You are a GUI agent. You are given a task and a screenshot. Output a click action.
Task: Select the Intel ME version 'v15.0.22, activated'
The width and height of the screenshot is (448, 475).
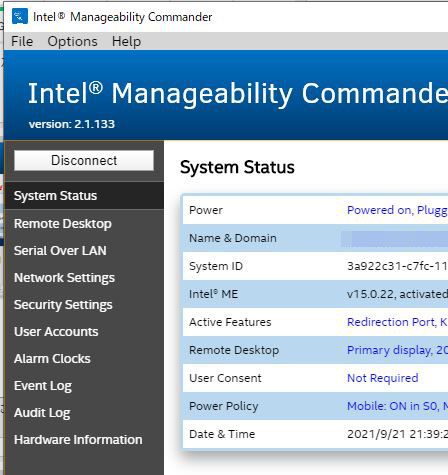(x=397, y=294)
